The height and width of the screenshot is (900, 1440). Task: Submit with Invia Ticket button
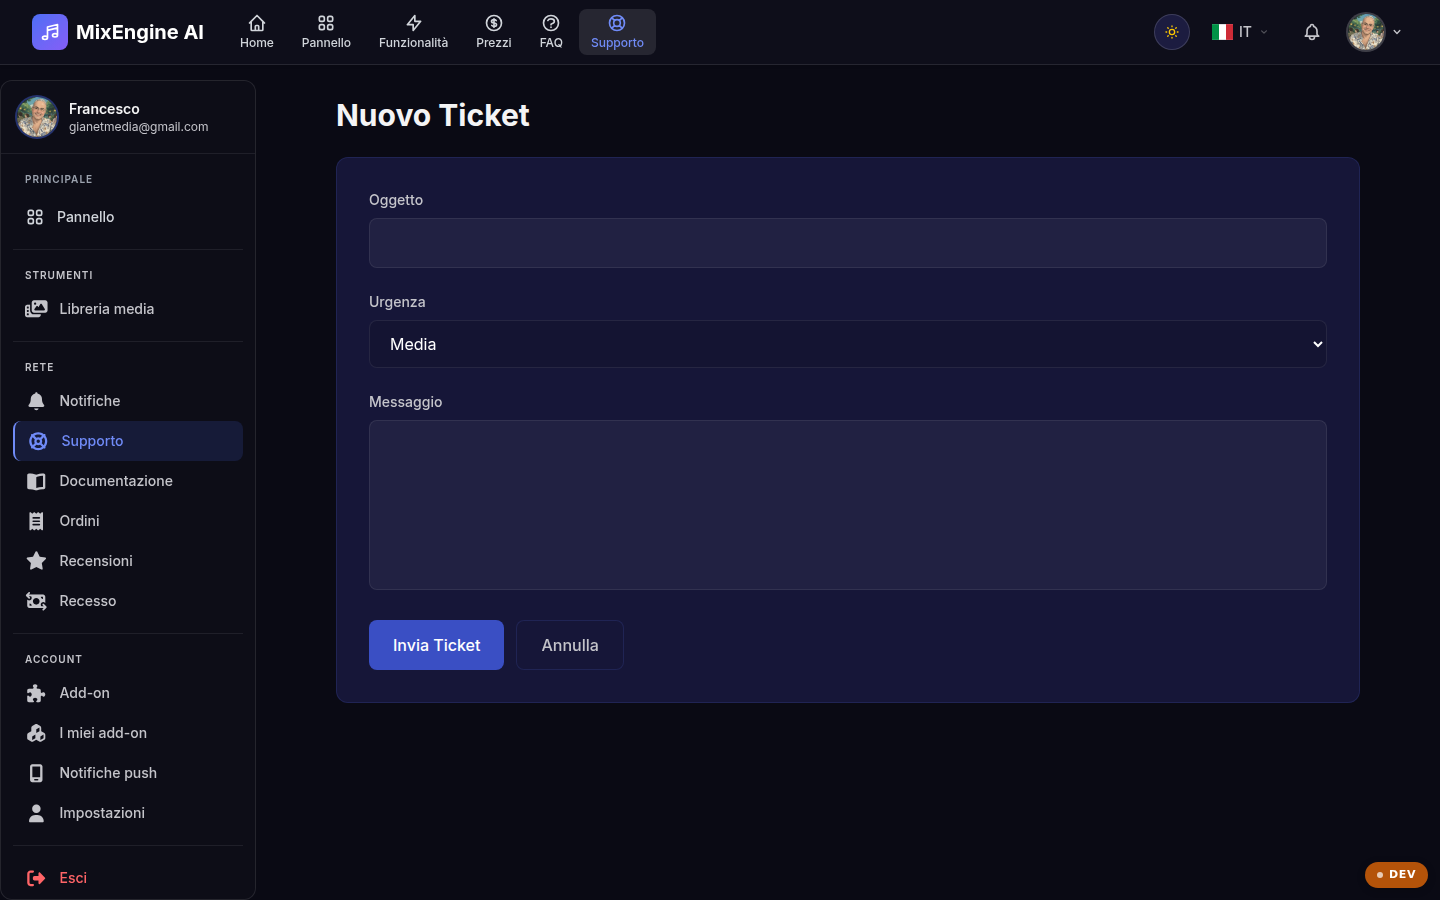pyautogui.click(x=436, y=645)
